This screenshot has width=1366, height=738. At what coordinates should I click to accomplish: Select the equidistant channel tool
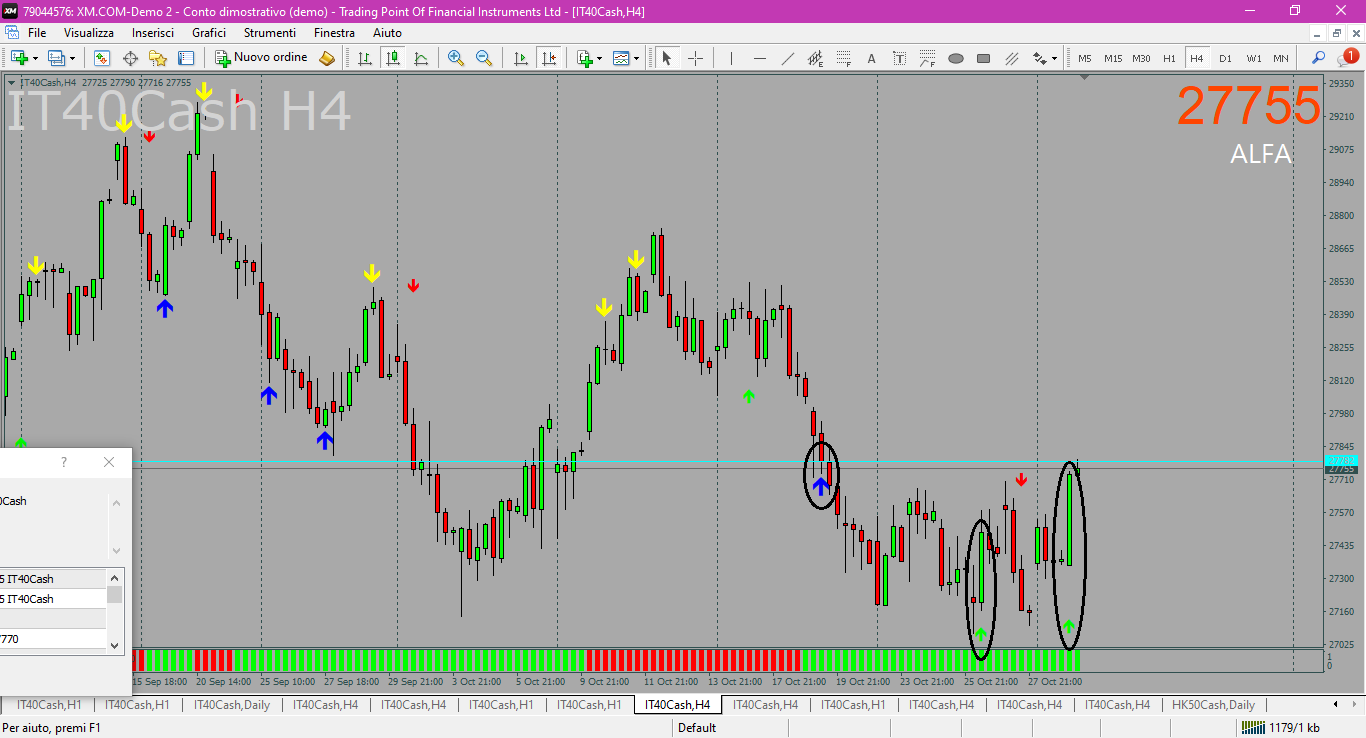[x=815, y=58]
